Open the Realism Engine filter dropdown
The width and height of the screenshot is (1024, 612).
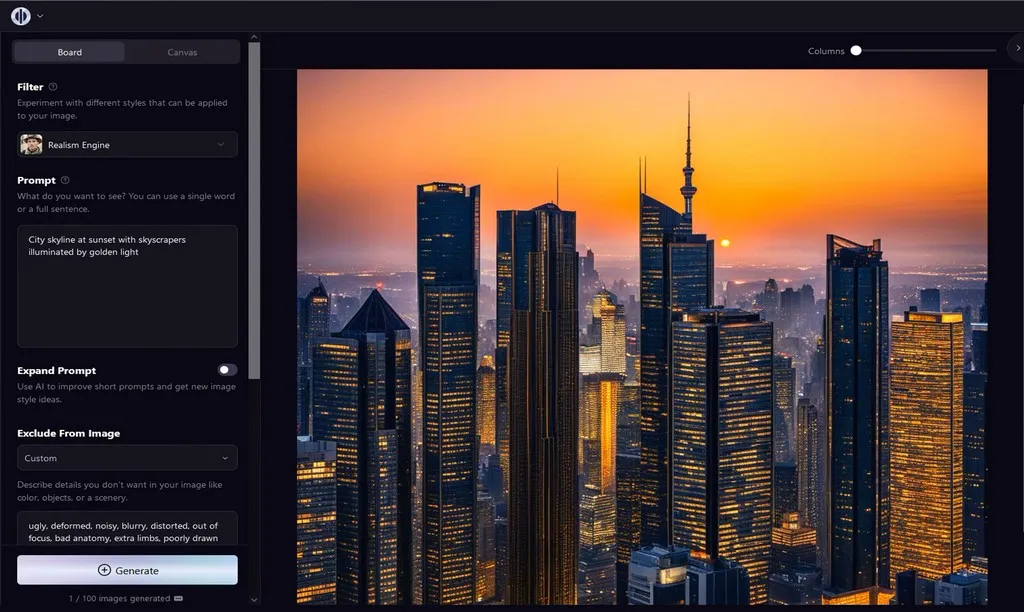point(222,144)
